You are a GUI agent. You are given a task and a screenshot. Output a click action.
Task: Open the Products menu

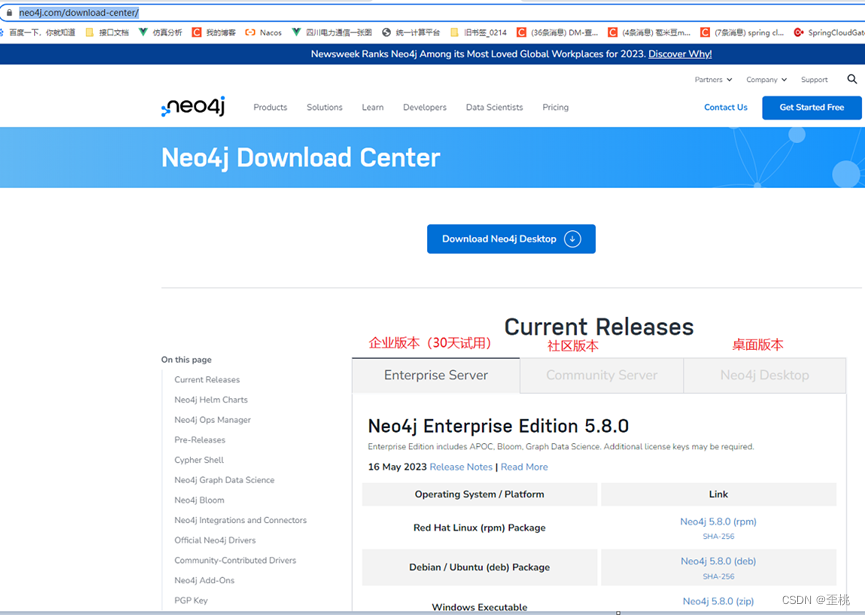point(270,107)
